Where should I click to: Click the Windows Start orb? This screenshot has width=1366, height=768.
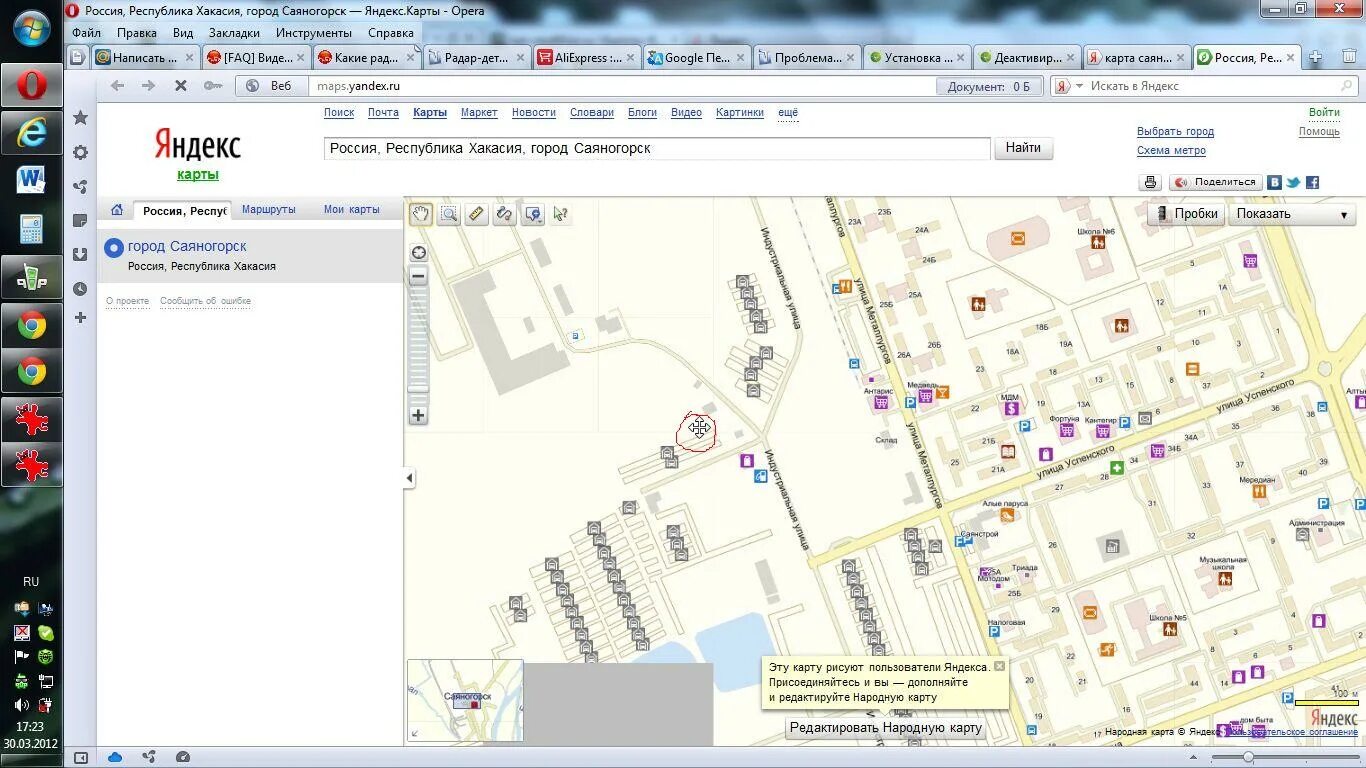pos(31,27)
